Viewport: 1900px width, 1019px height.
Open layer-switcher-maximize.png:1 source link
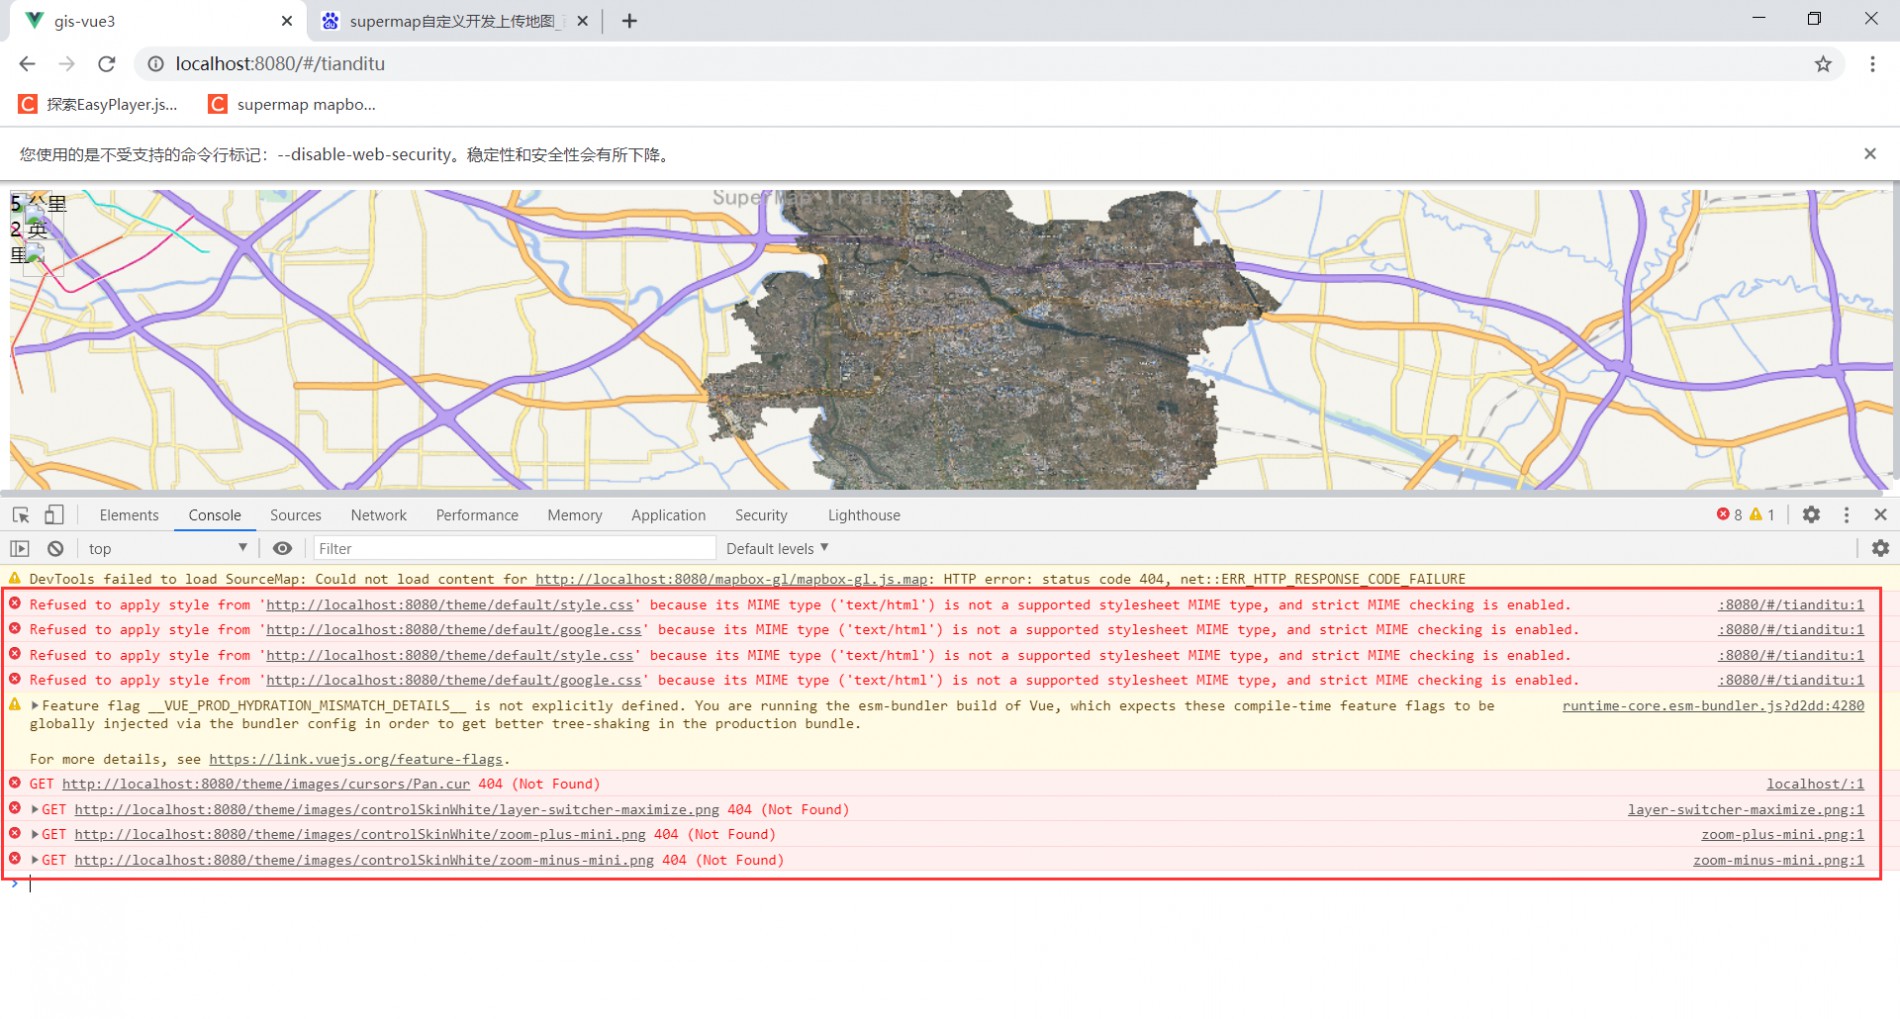click(1746, 810)
